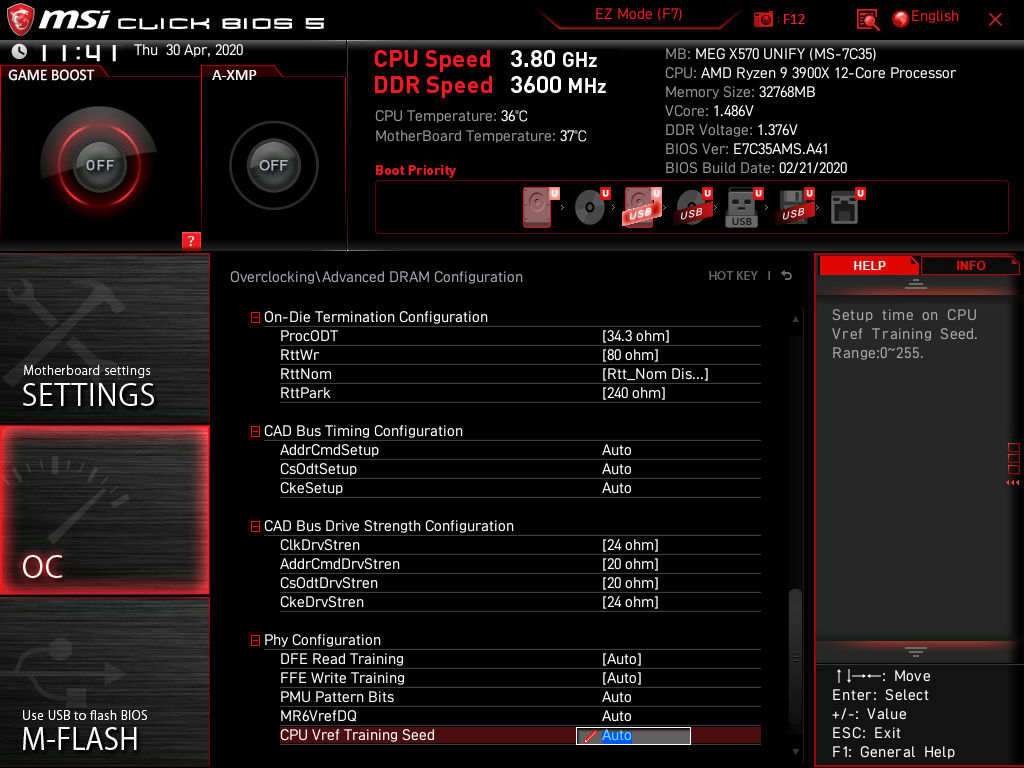Toggle the GAME BOOST knob
Screen dimensions: 1024x768
(x=99, y=165)
